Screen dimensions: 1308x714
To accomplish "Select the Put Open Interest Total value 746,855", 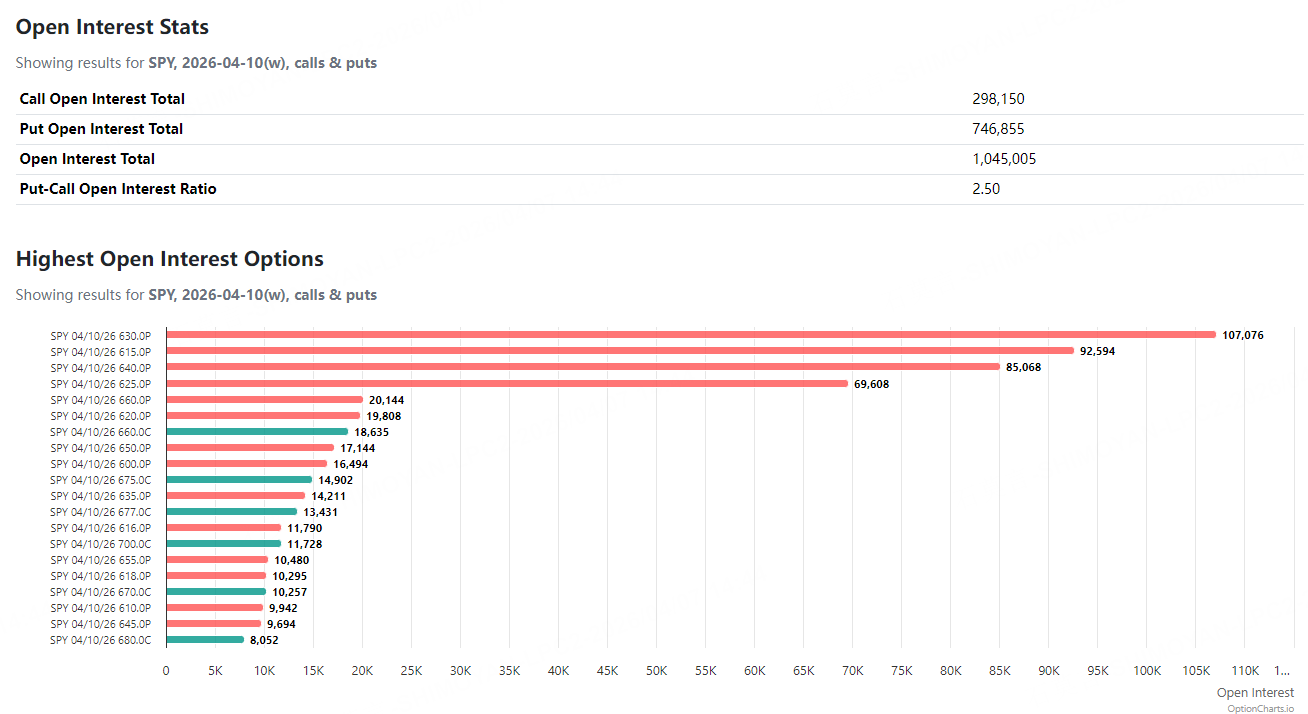I will 998,129.
